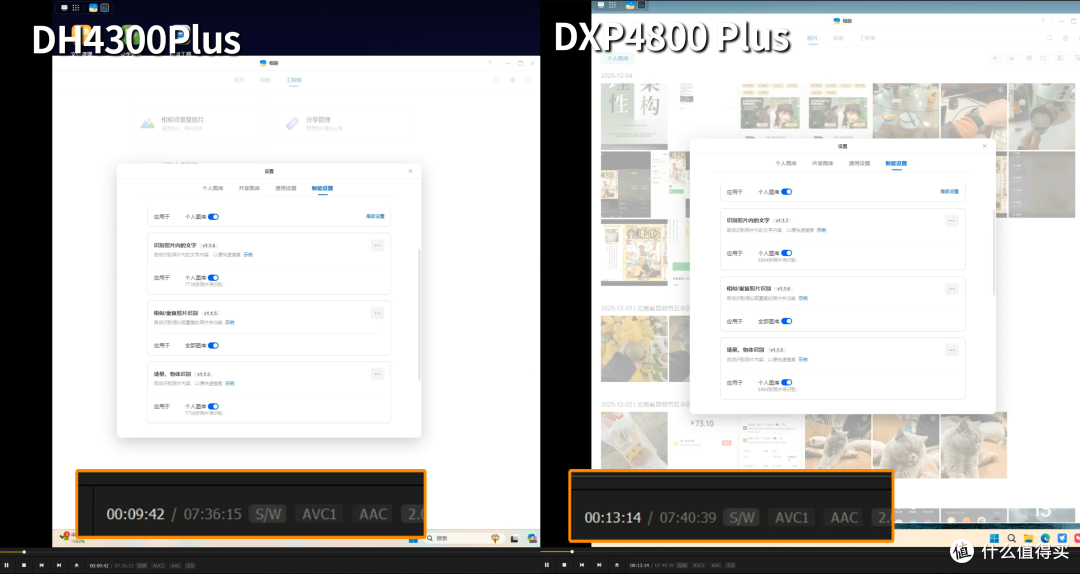The image size is (1080, 574).
Task: Switch to 通用设置 tab in DH4300Plus settings dialog
Action: pyautogui.click(x=286, y=188)
